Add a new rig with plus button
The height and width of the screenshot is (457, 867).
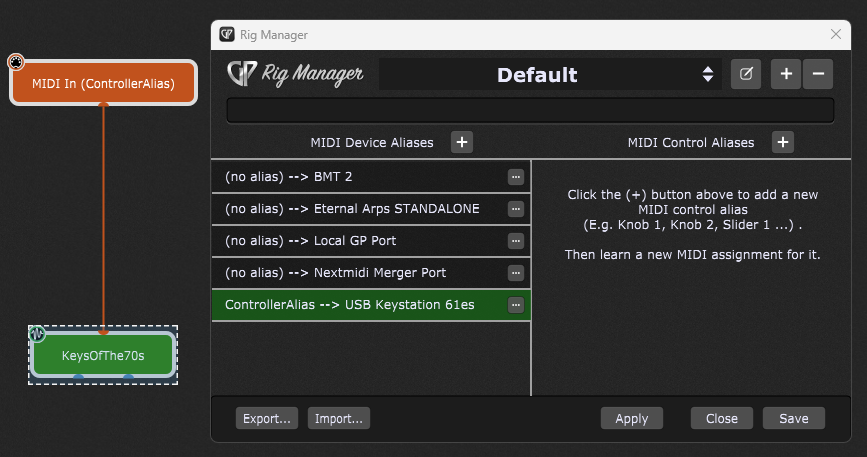[x=786, y=74]
